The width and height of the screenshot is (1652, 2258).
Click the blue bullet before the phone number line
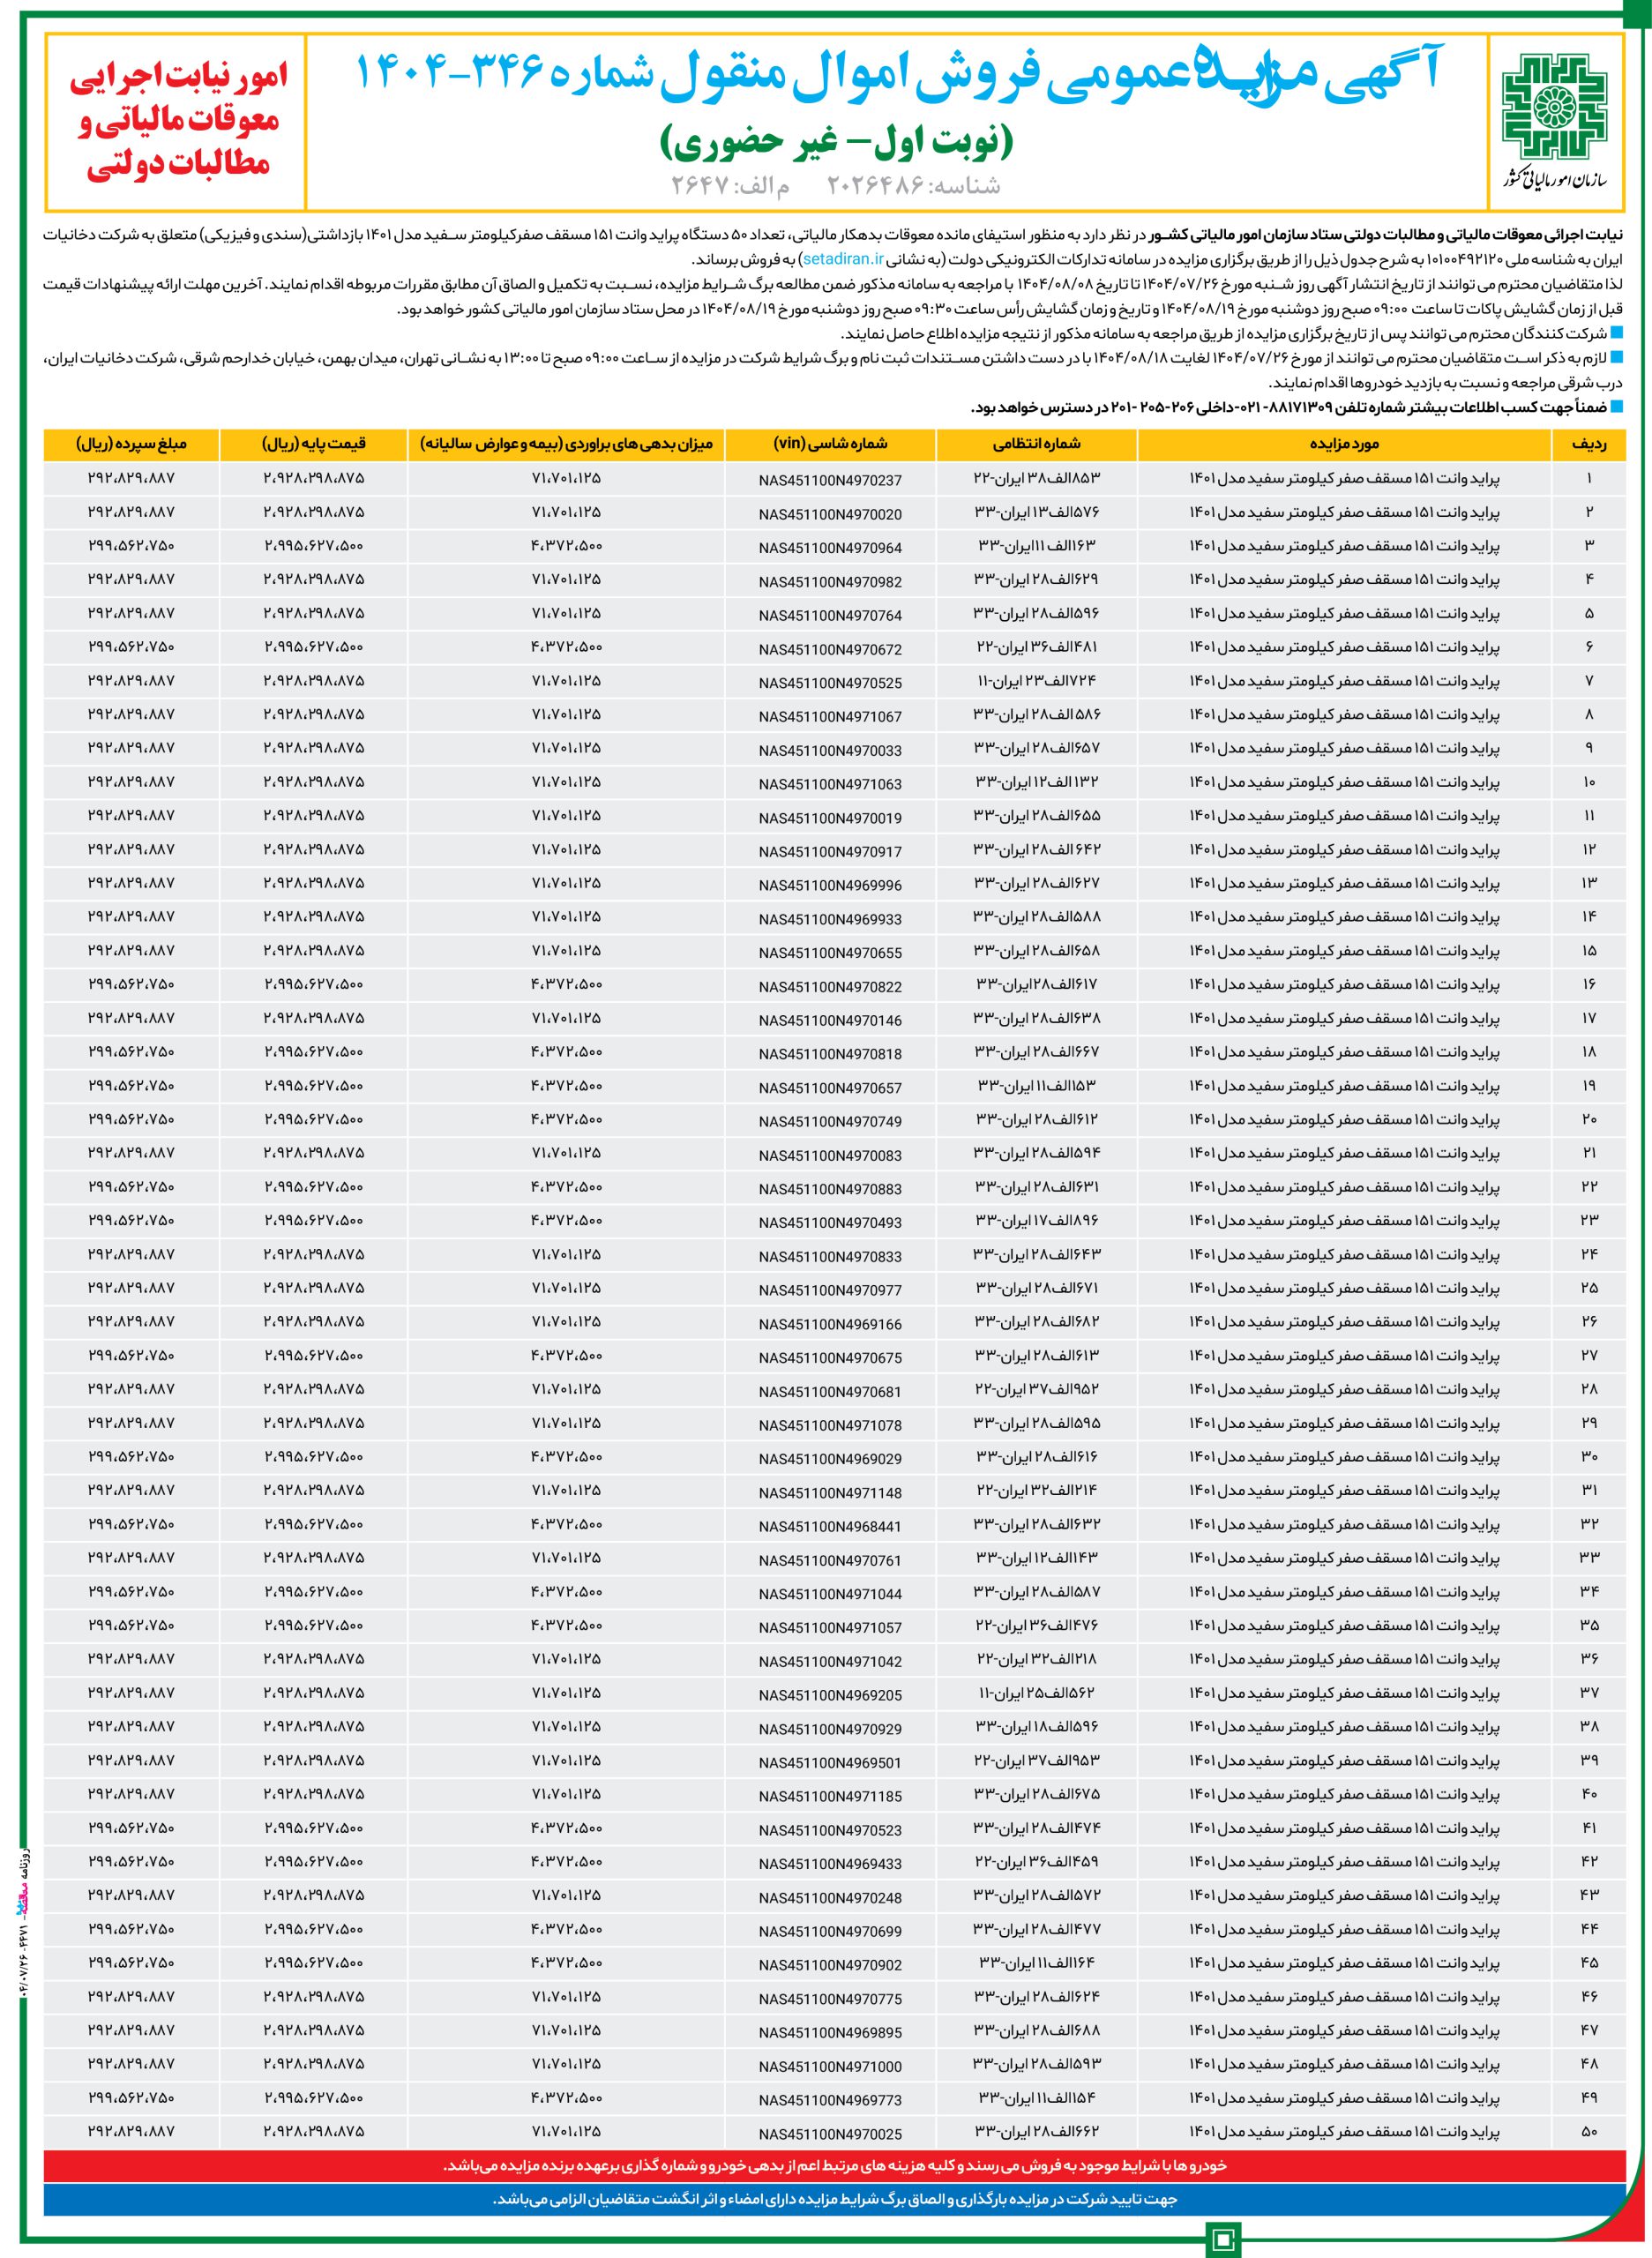point(1616,407)
